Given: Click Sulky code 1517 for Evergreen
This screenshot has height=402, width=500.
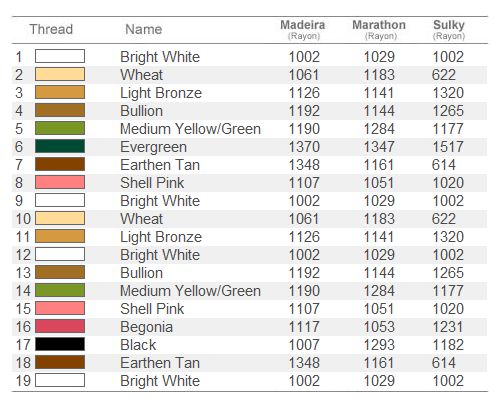Looking at the screenshot, I should tap(448, 147).
